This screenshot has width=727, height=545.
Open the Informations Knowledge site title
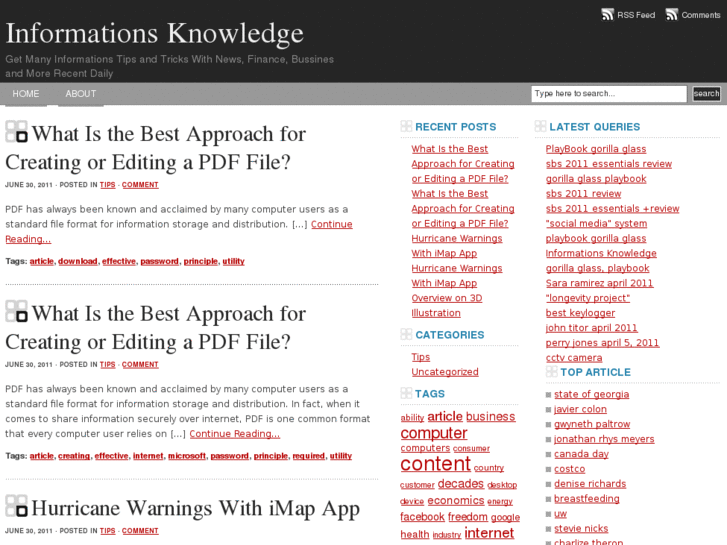point(154,33)
